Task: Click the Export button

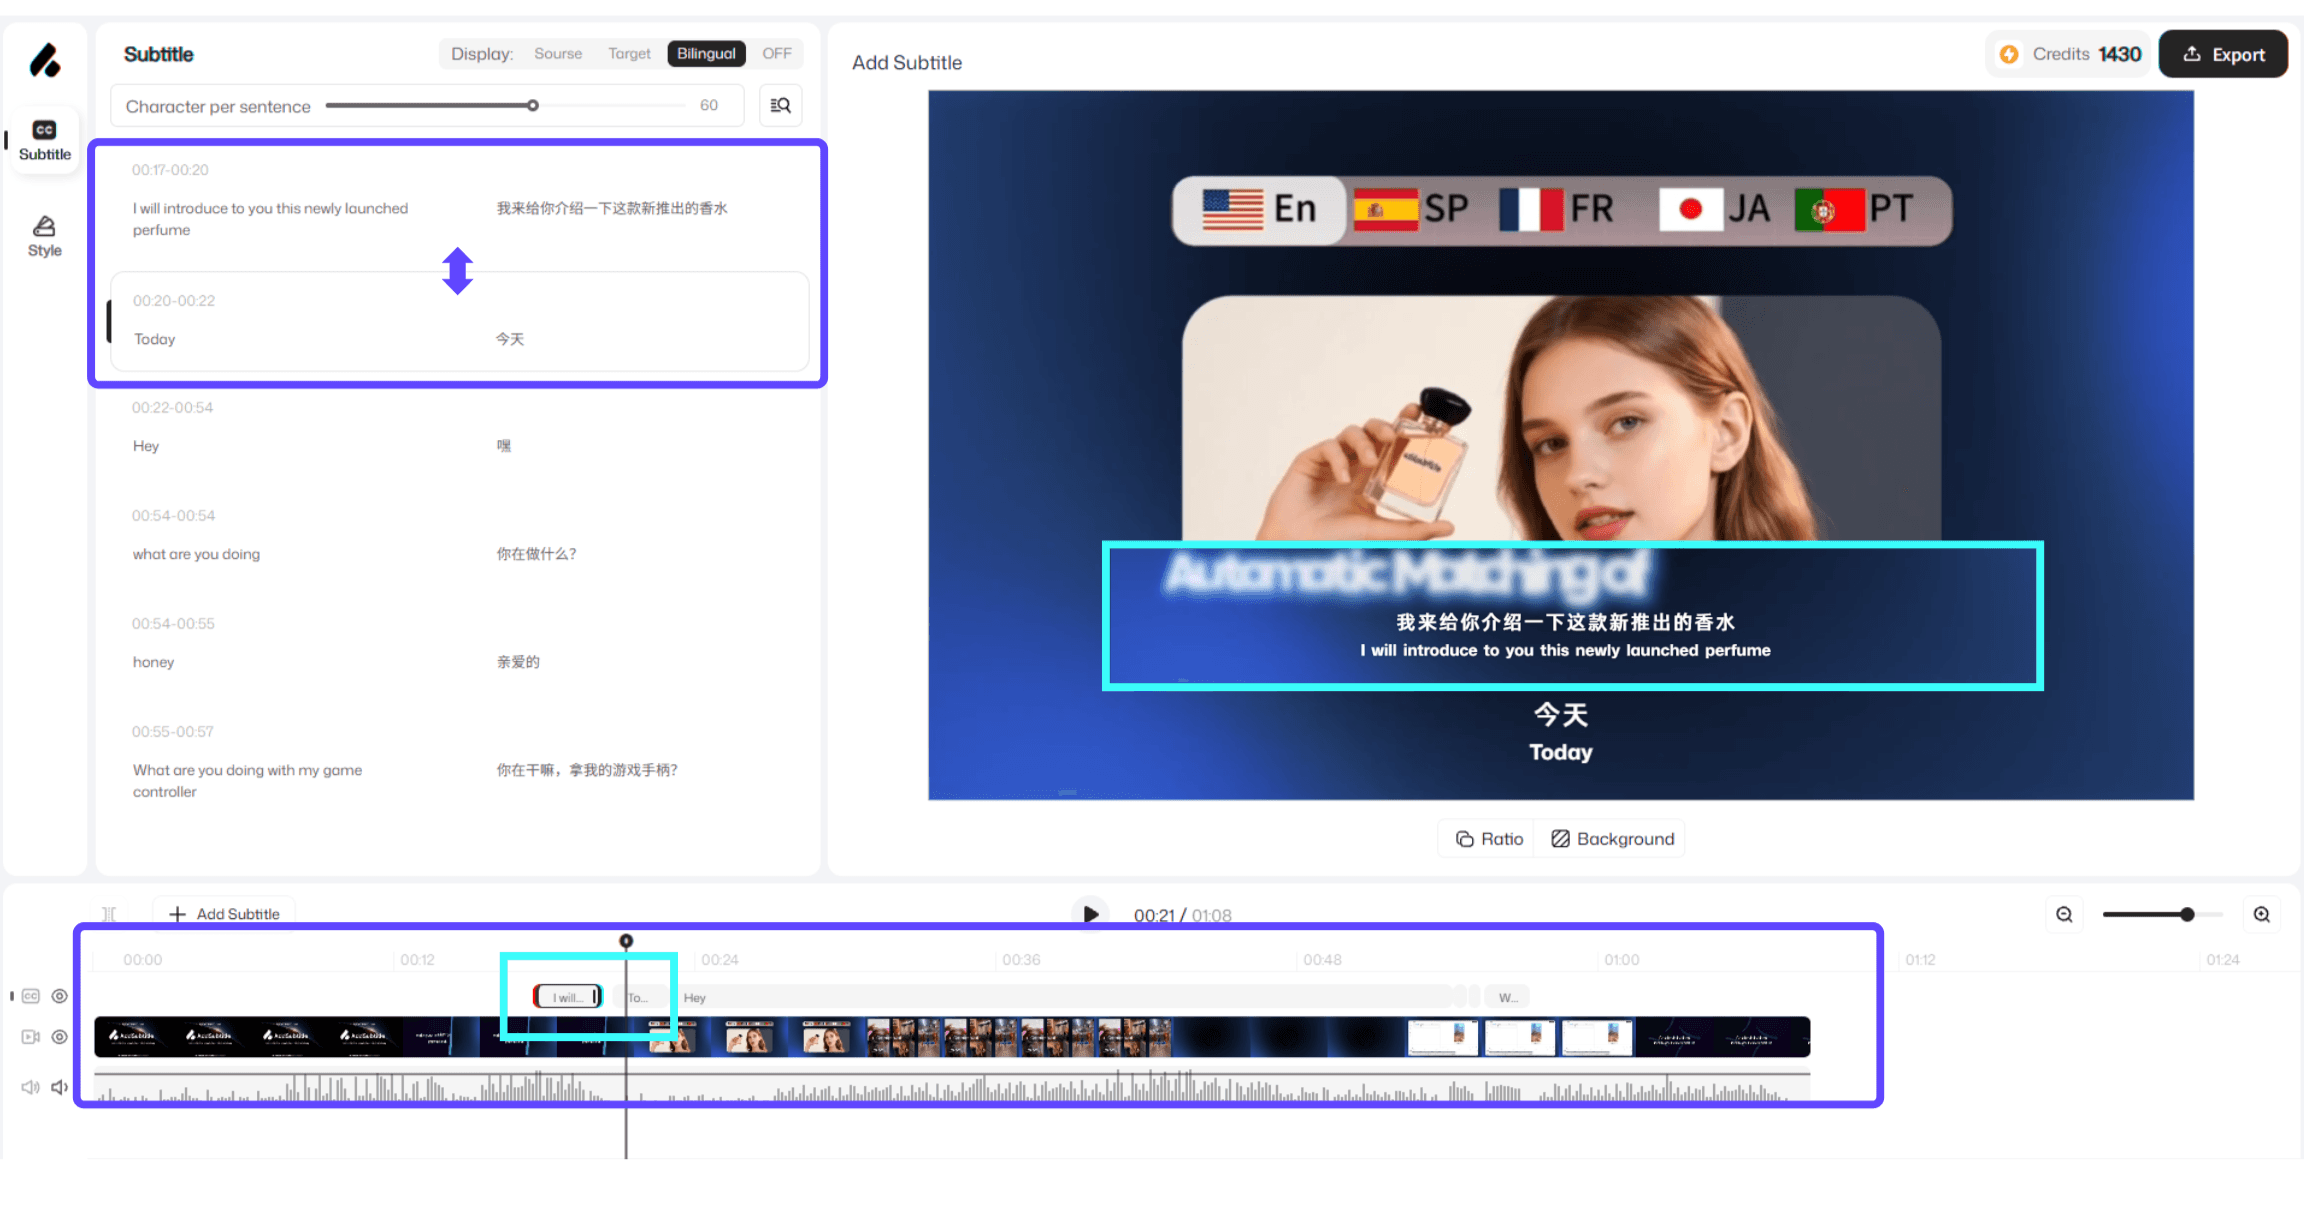Action: pyautogui.click(x=2223, y=54)
